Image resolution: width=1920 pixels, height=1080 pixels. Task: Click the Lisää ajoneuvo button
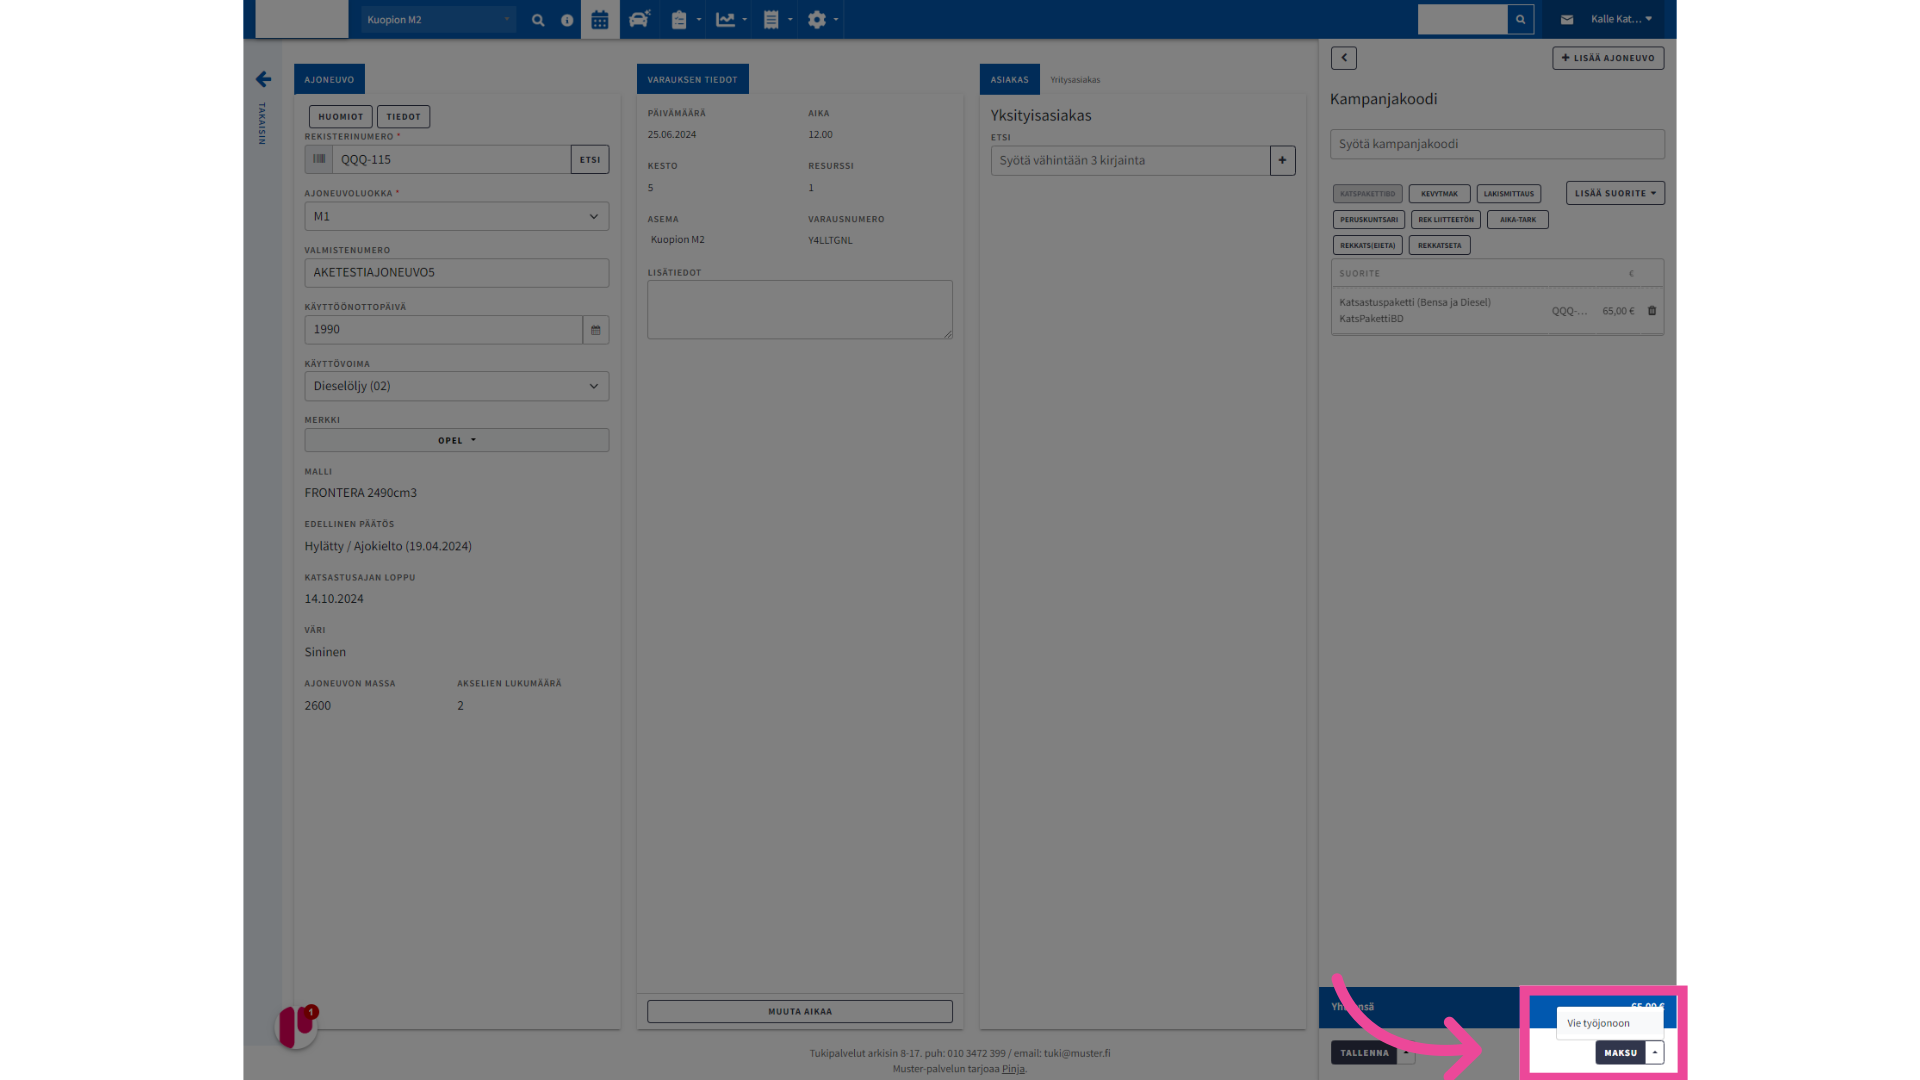click(x=1608, y=58)
